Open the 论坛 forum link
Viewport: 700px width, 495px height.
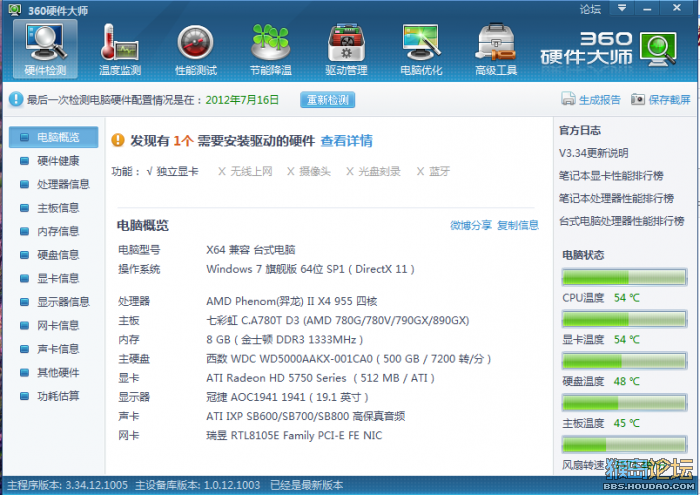[x=590, y=9]
